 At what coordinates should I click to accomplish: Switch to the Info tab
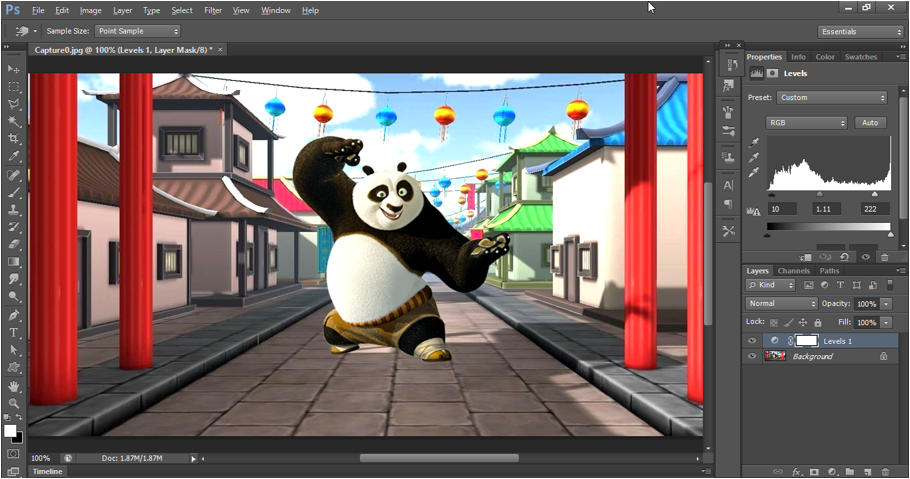tap(799, 57)
